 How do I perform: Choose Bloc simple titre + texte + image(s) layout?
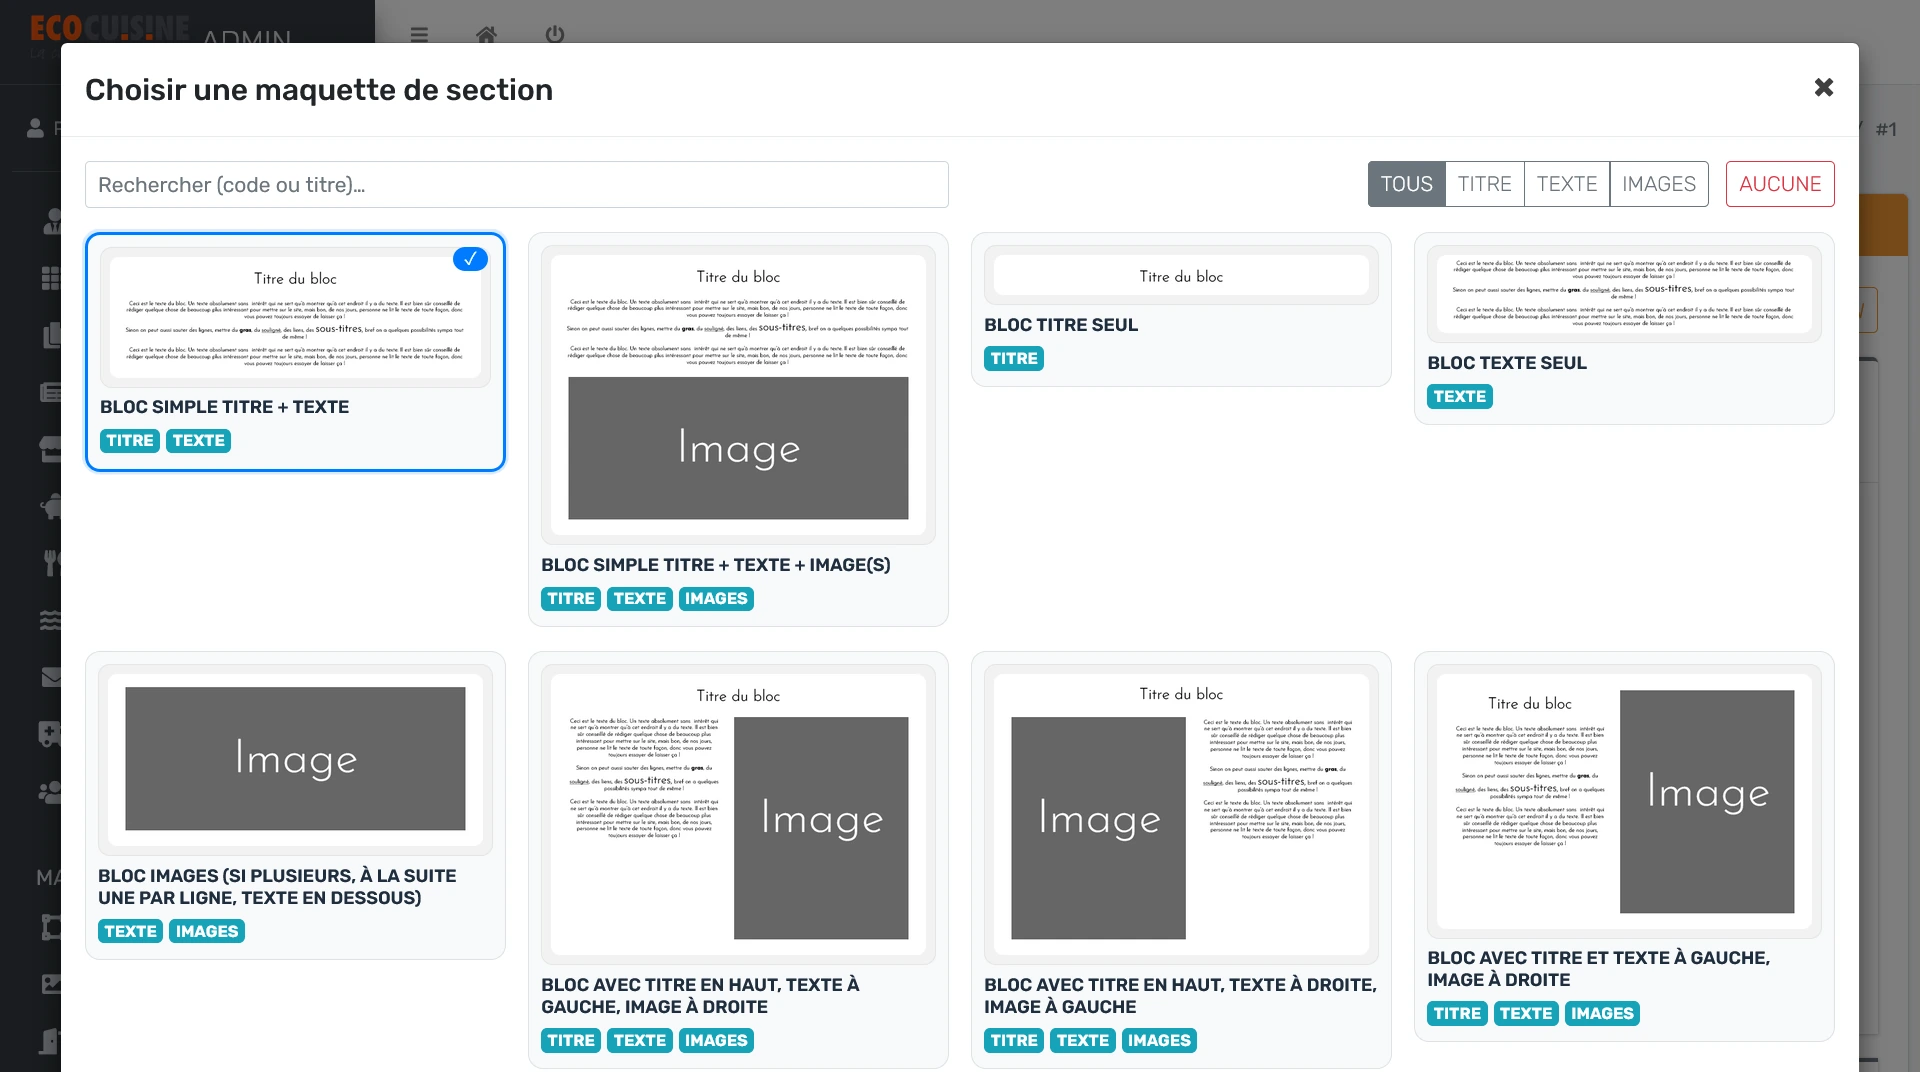click(x=738, y=430)
